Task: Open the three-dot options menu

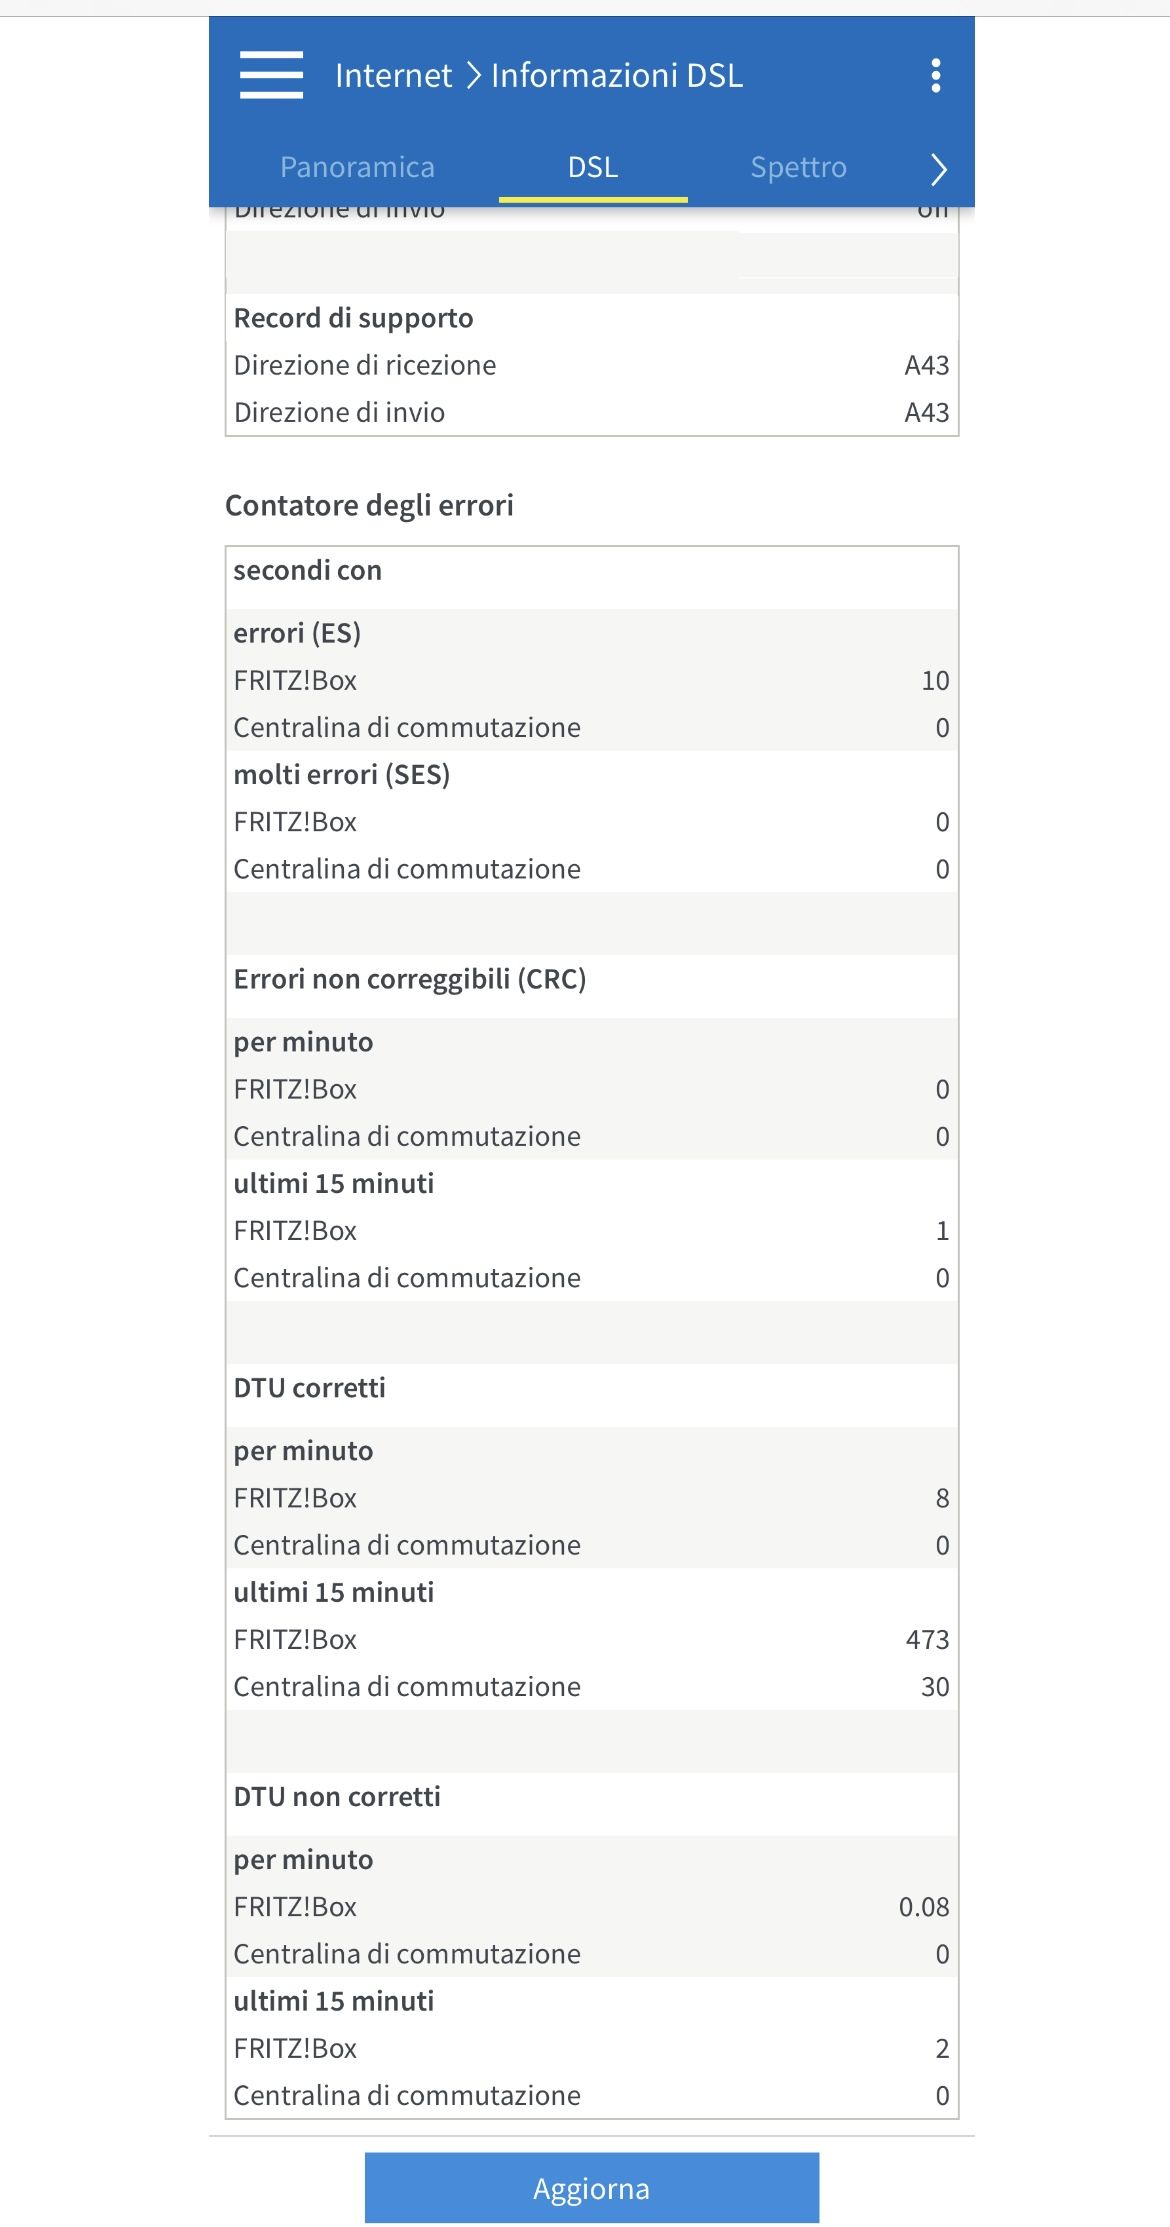Action: 936,75
